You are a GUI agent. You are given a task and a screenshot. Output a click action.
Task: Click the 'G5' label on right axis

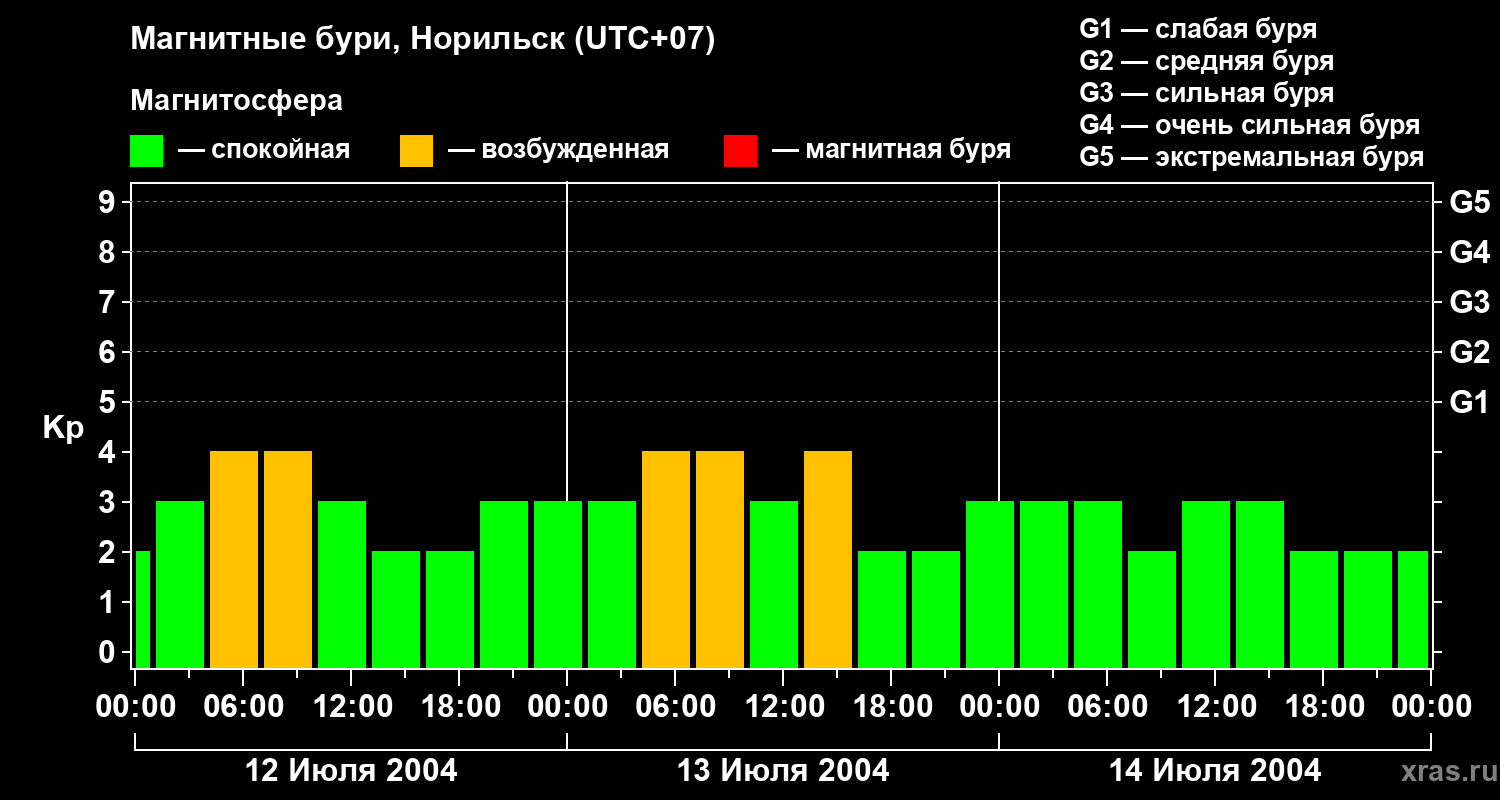pos(1469,202)
